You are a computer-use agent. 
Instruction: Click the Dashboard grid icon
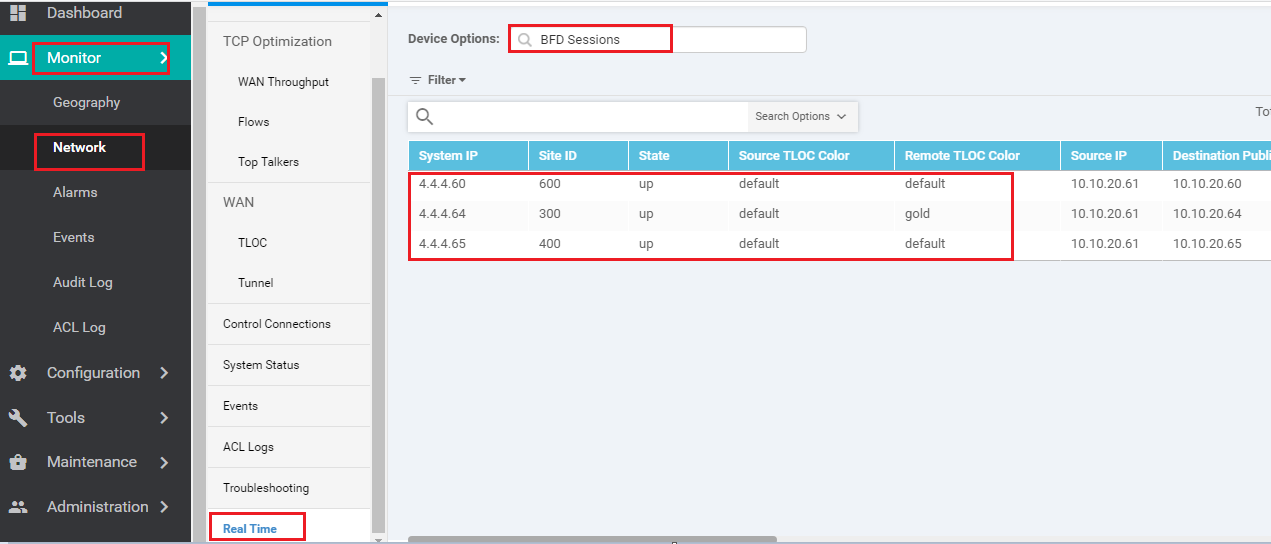tap(17, 13)
